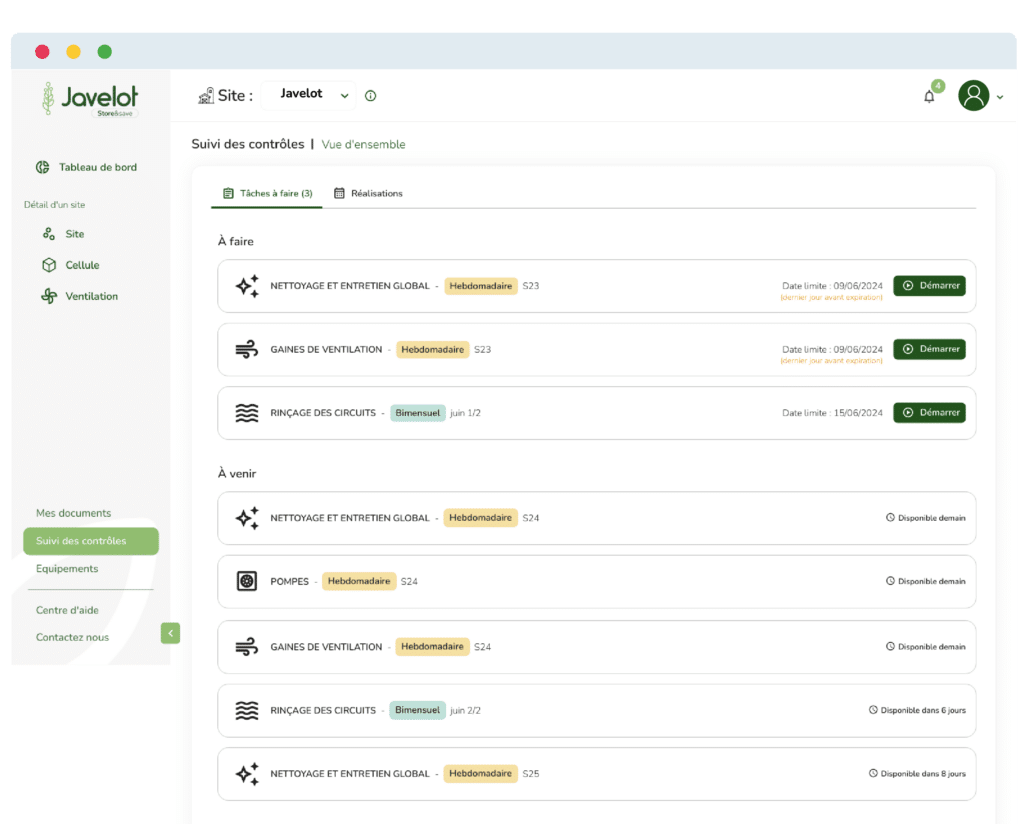The height and width of the screenshot is (824, 1024).
Task: Start the Nettoyage et Entretien Global S23 task
Action: coord(929,286)
